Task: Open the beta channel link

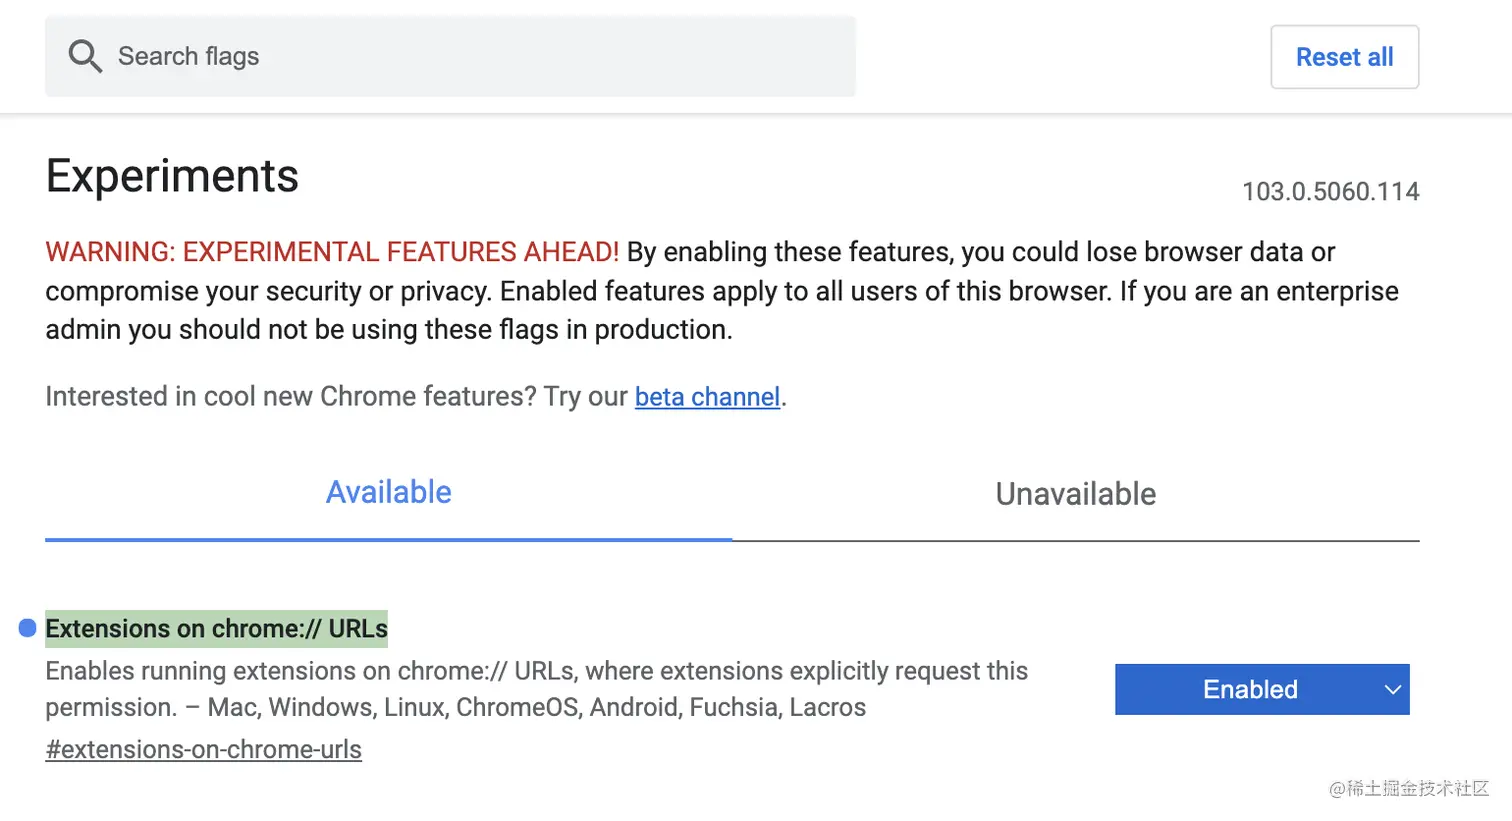Action: pos(707,397)
